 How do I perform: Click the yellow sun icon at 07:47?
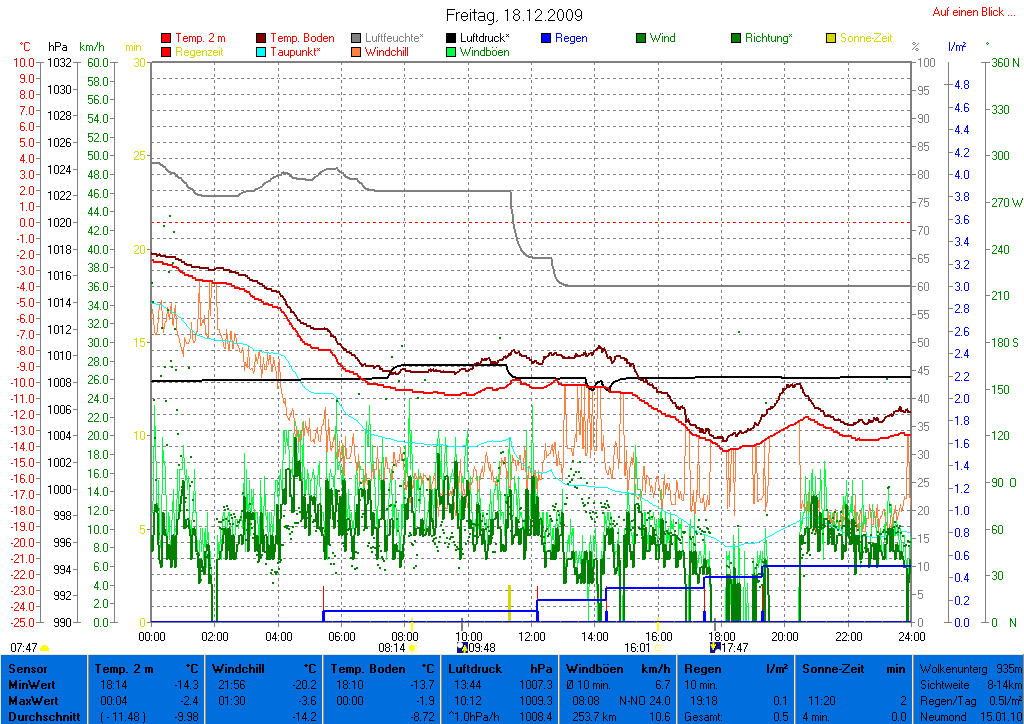coord(45,648)
